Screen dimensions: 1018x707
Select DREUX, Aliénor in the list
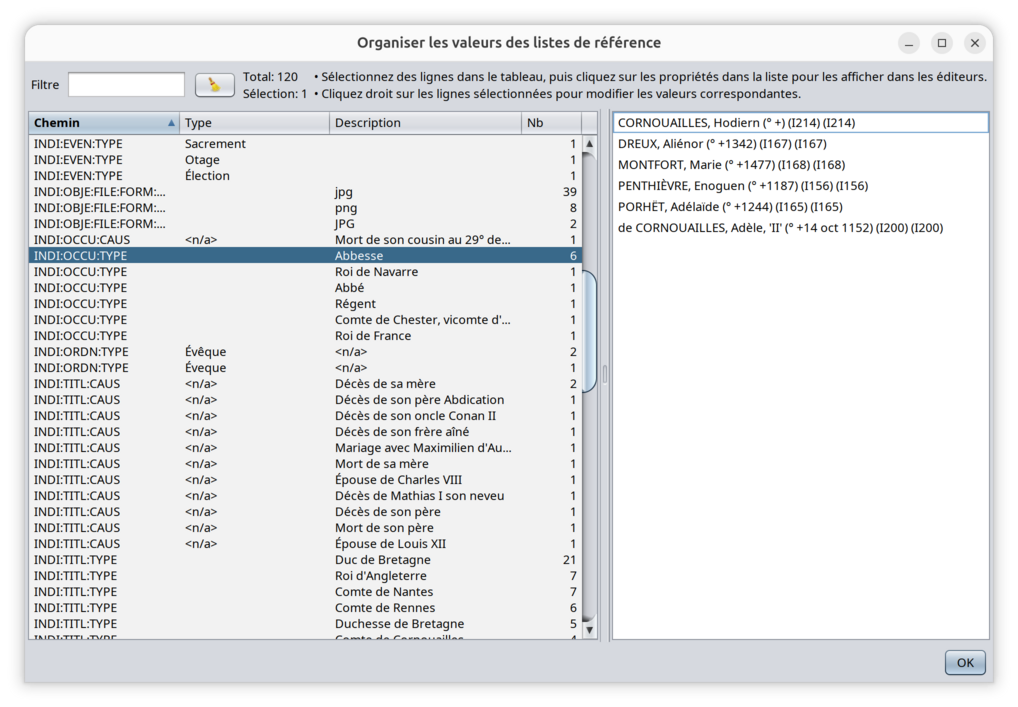801,143
